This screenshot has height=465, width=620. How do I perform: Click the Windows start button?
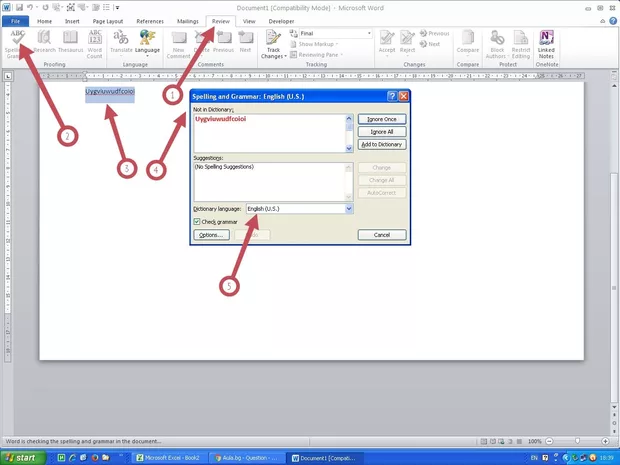[x=22, y=457]
